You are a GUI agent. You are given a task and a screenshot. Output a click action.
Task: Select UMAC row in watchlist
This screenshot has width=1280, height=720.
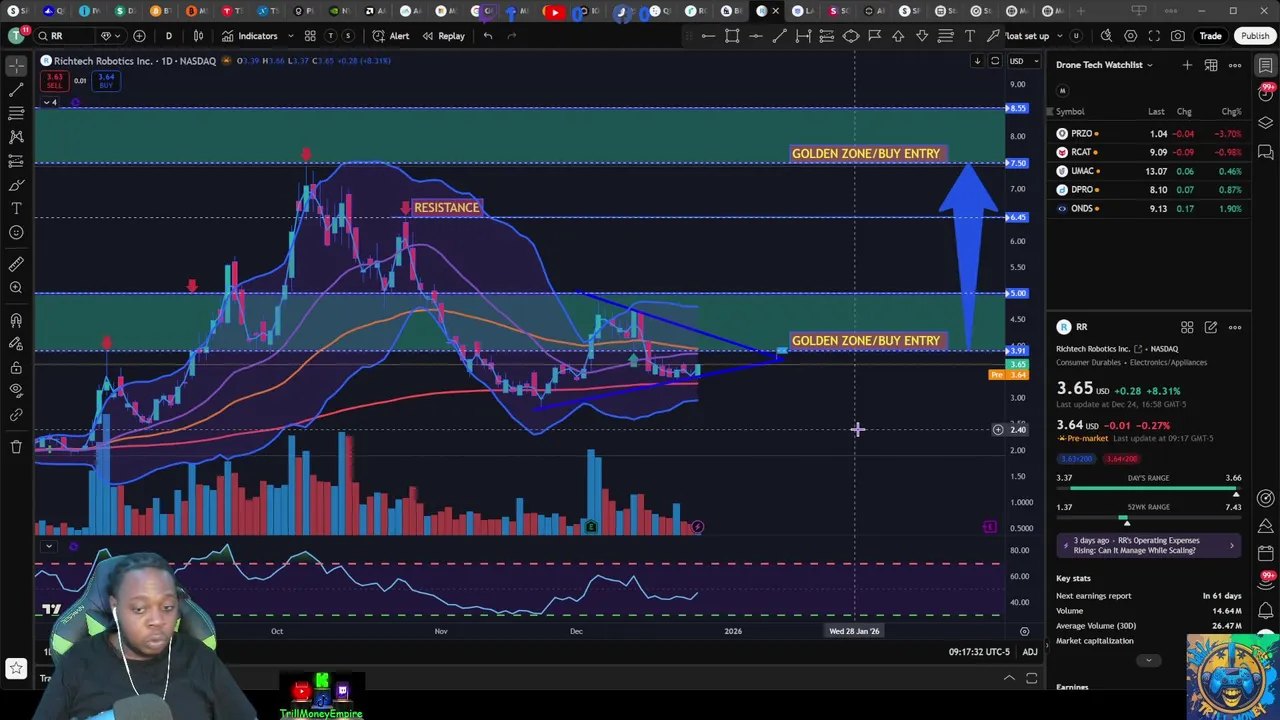tap(1148, 171)
